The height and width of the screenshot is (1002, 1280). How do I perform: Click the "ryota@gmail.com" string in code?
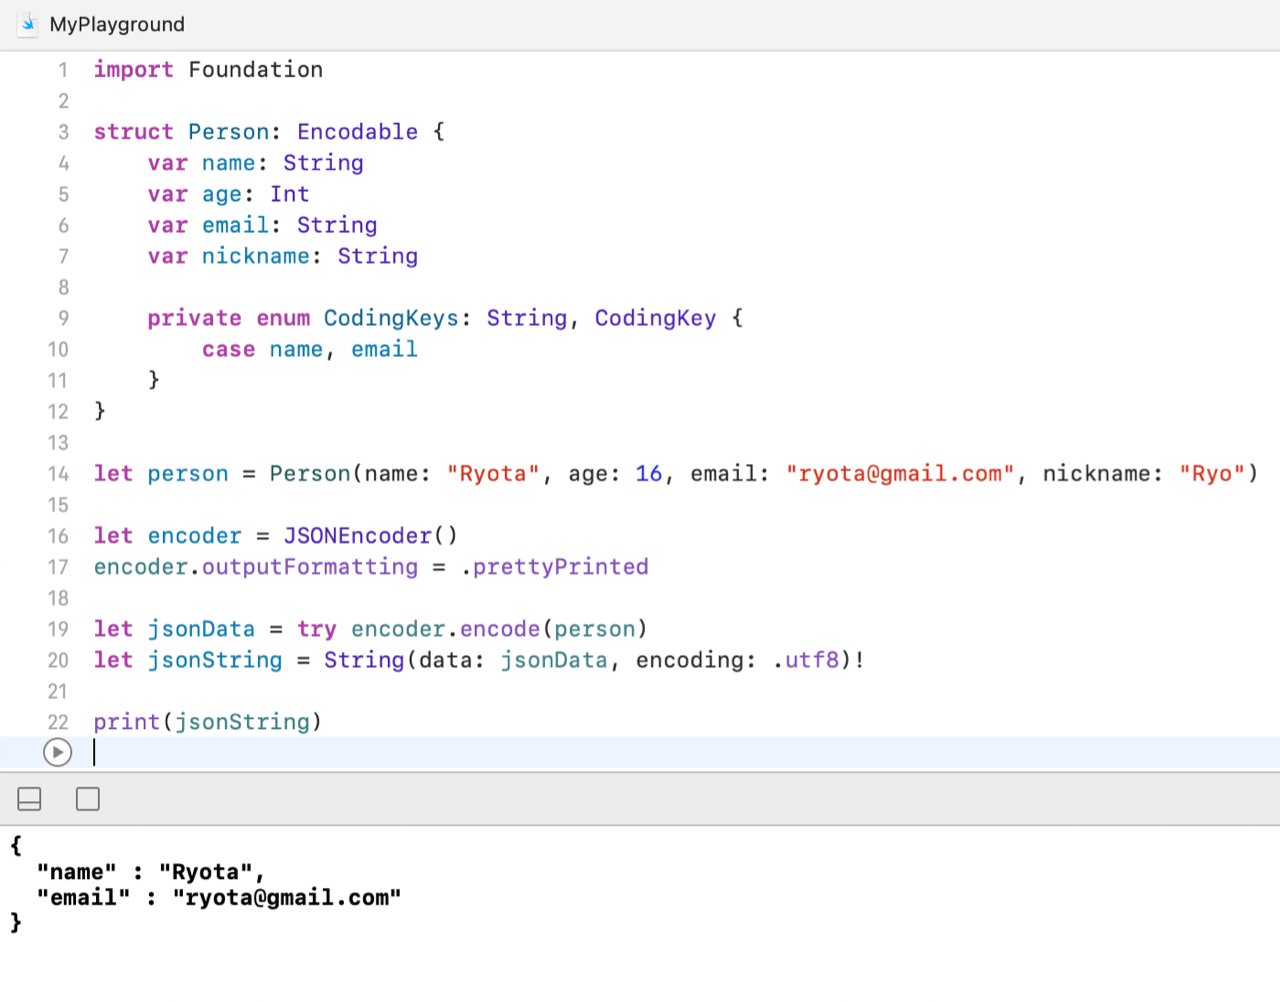[900, 474]
